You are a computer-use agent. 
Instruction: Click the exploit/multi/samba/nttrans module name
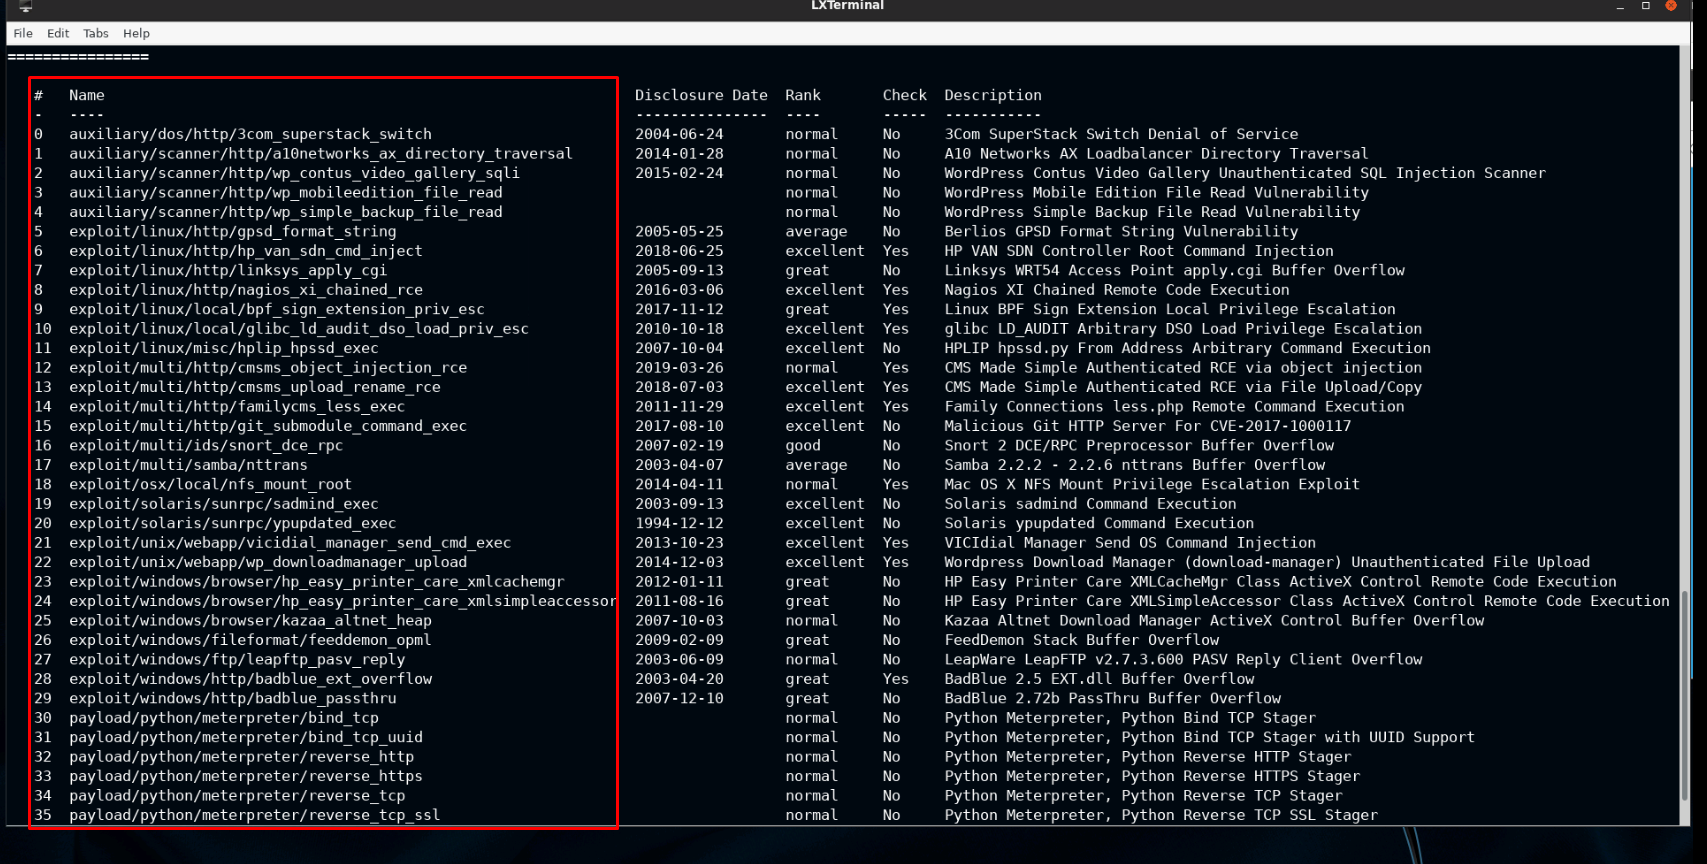(188, 465)
